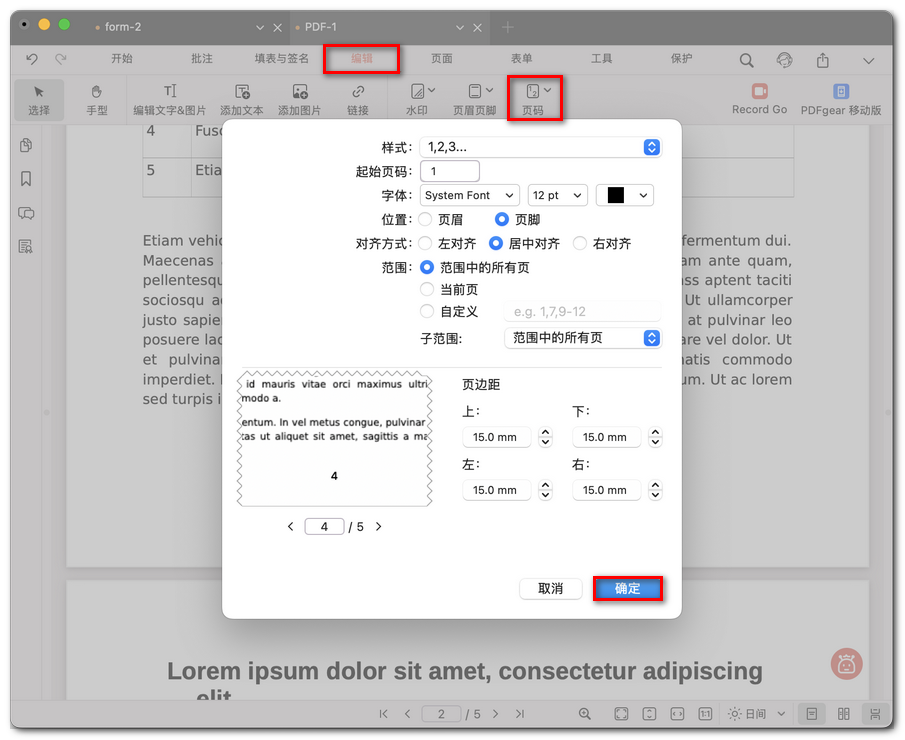Select 页脚 position radio button
The height and width of the screenshot is (740, 905).
pyautogui.click(x=502, y=219)
